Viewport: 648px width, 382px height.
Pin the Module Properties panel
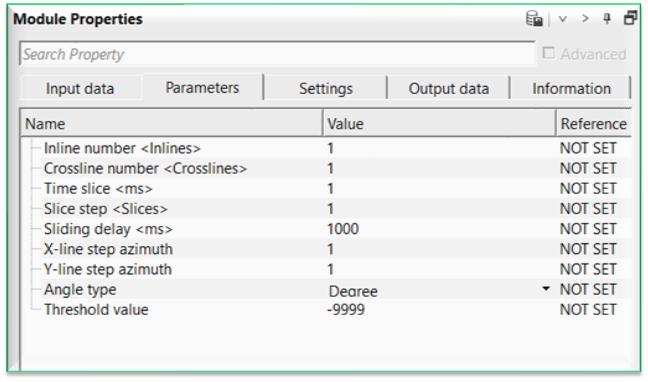607,19
